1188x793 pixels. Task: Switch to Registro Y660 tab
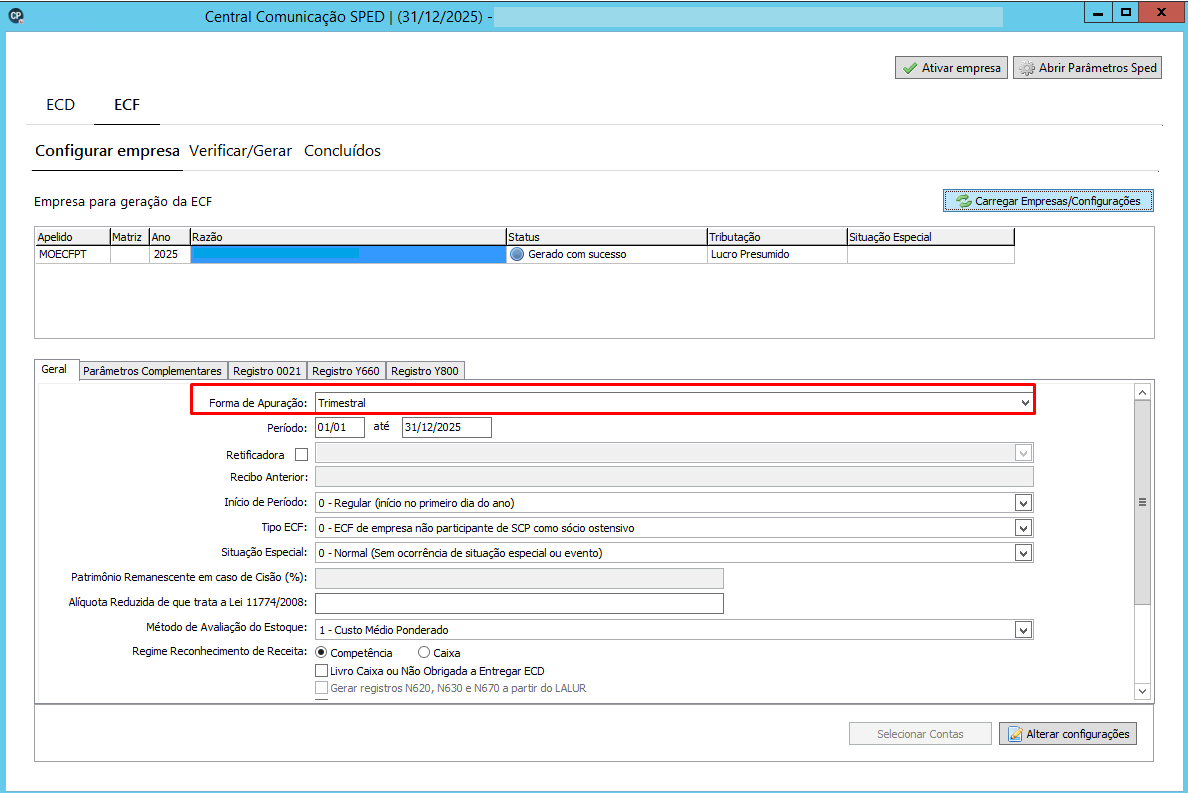click(345, 370)
